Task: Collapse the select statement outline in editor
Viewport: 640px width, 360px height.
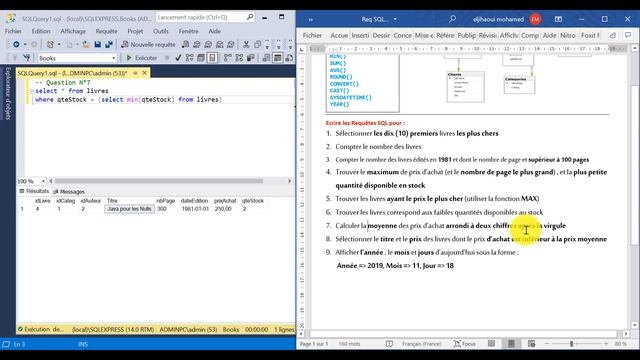Action: pos(32,91)
